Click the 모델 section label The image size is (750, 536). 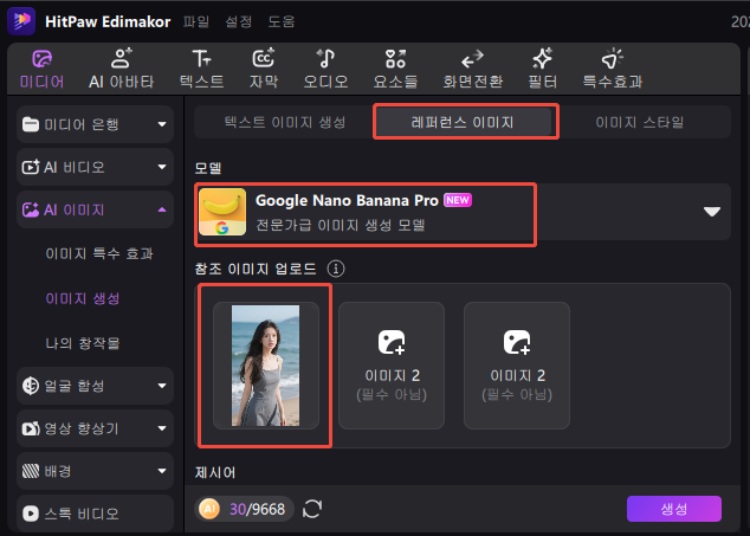tap(208, 168)
